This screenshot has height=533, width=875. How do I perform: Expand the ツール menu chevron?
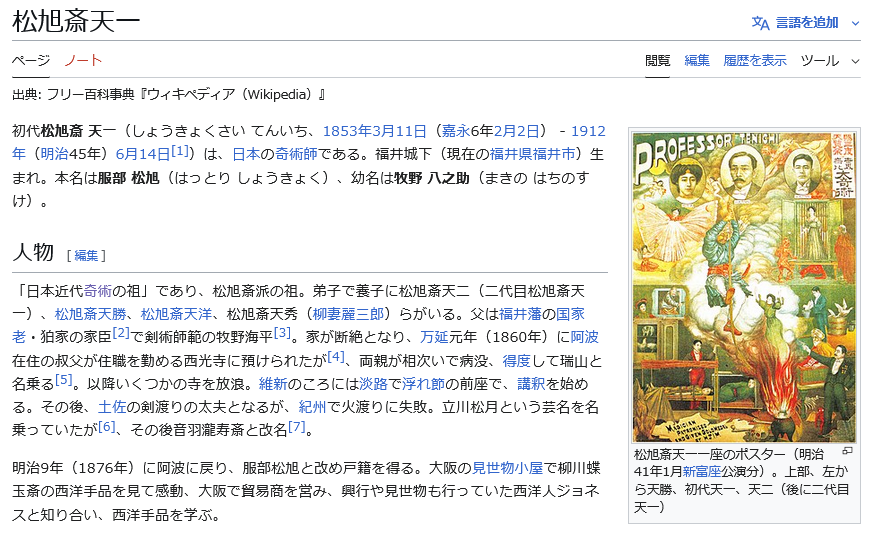(855, 61)
